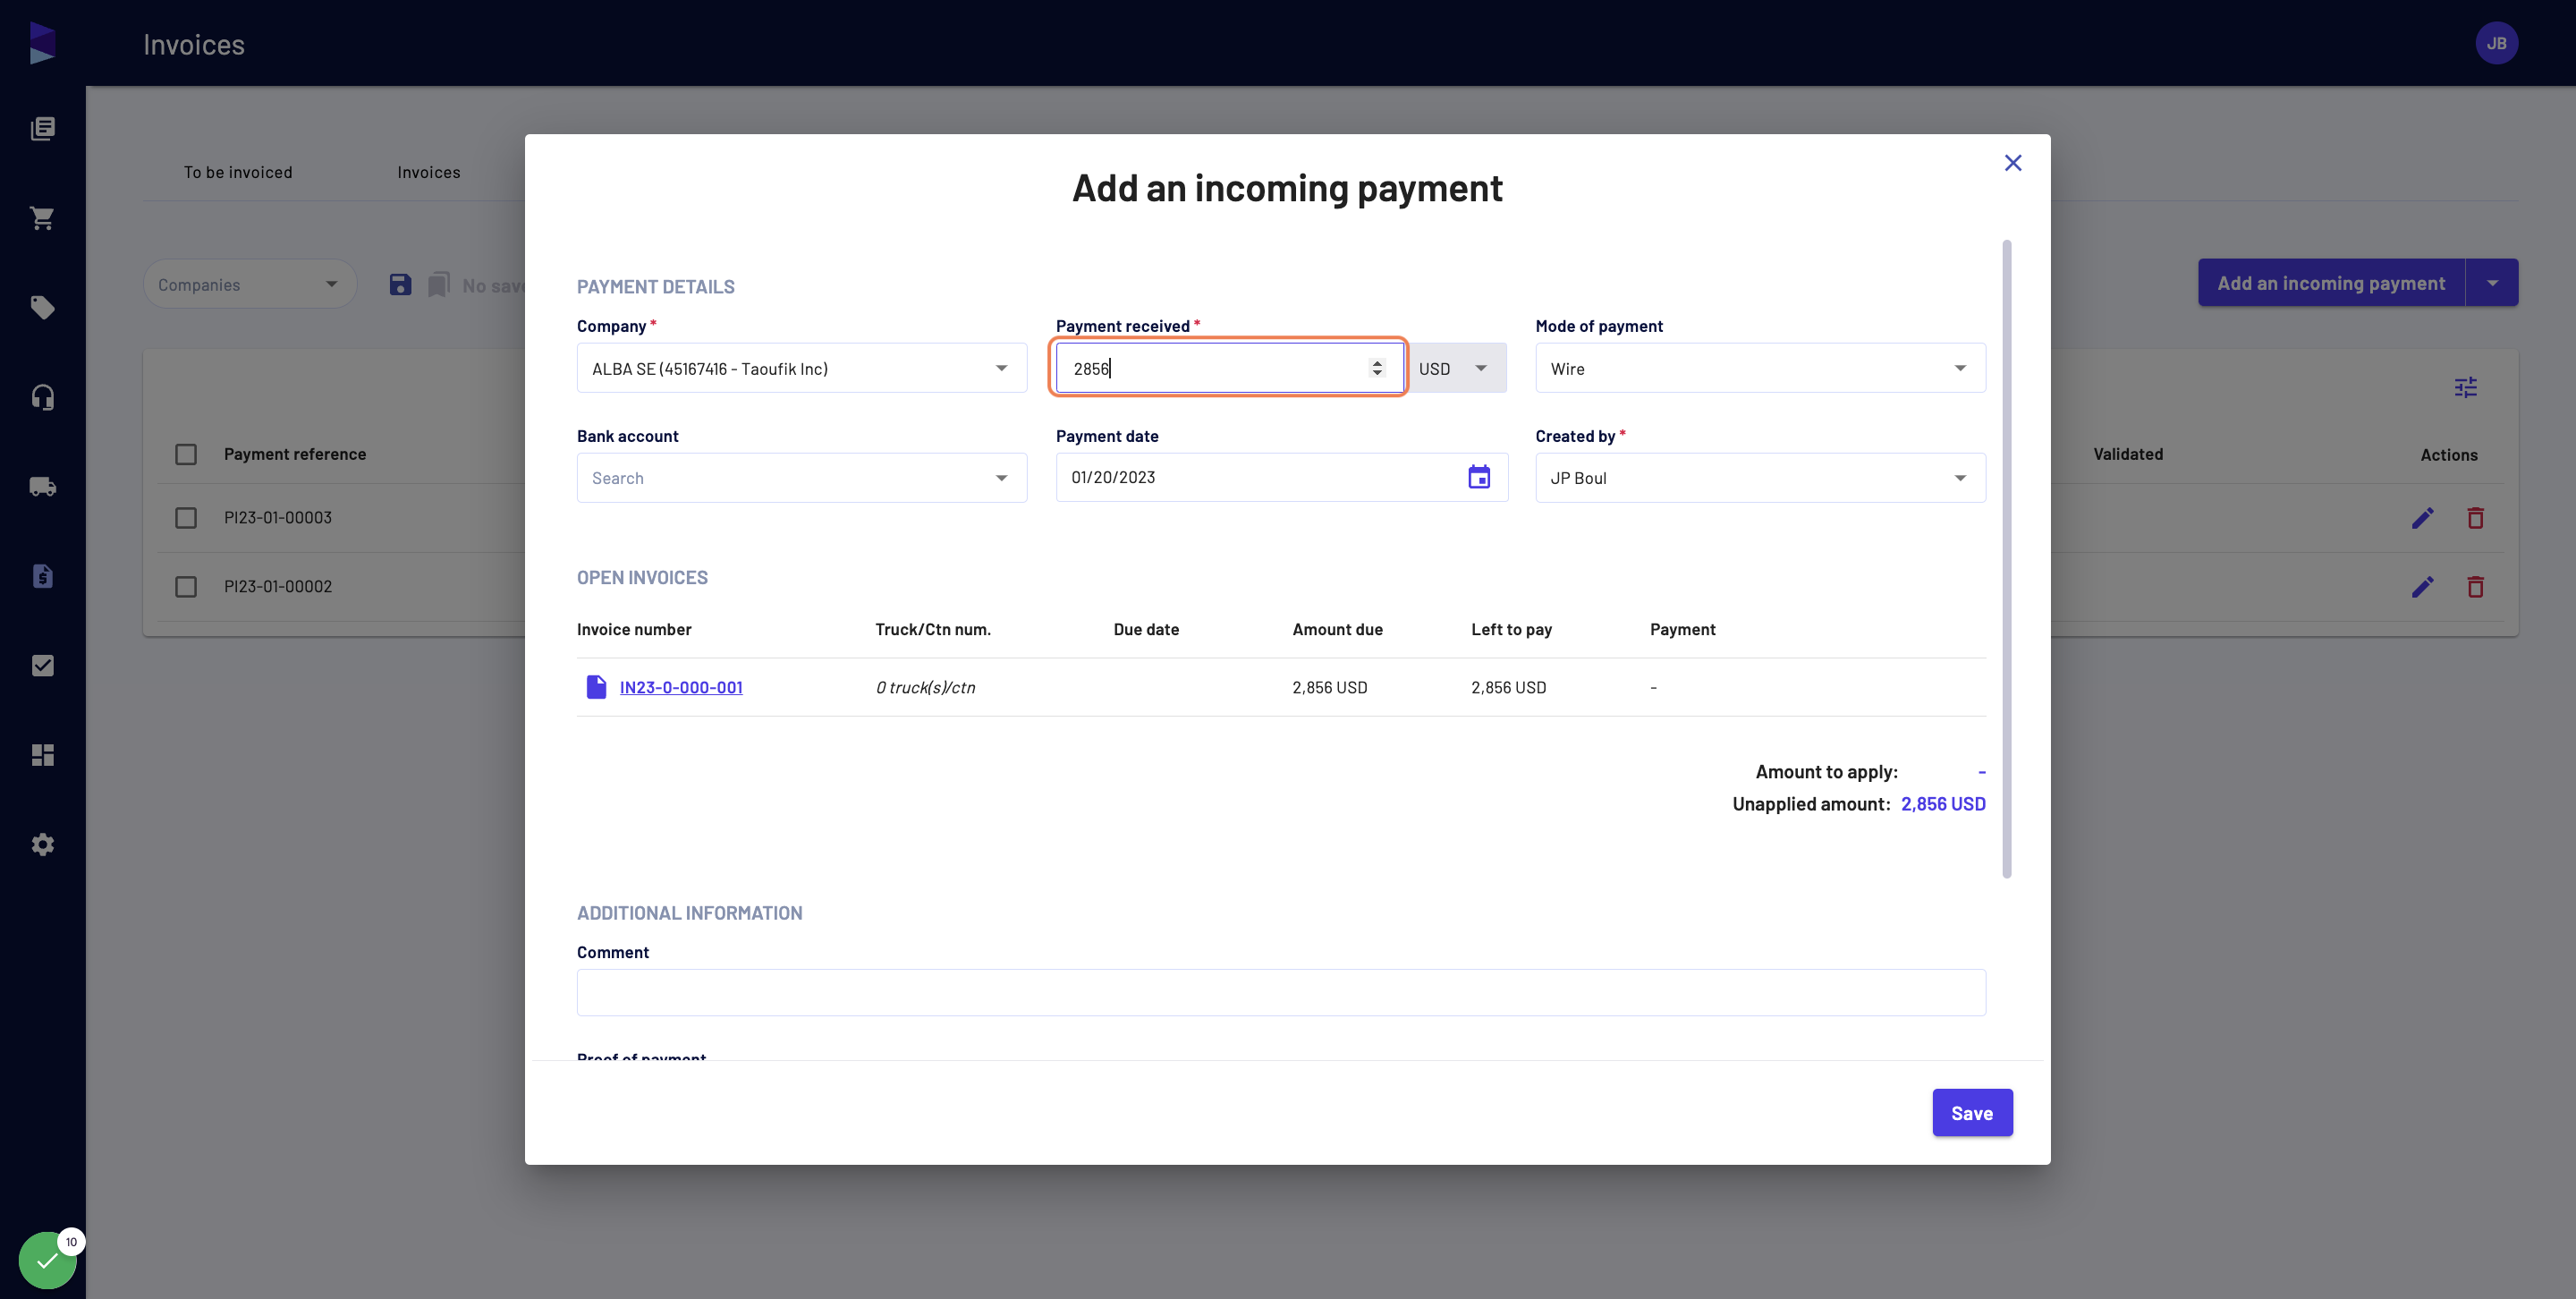Screen dimensions: 2576x1299
Task: Click the Payment received amount field
Action: click(x=1228, y=368)
